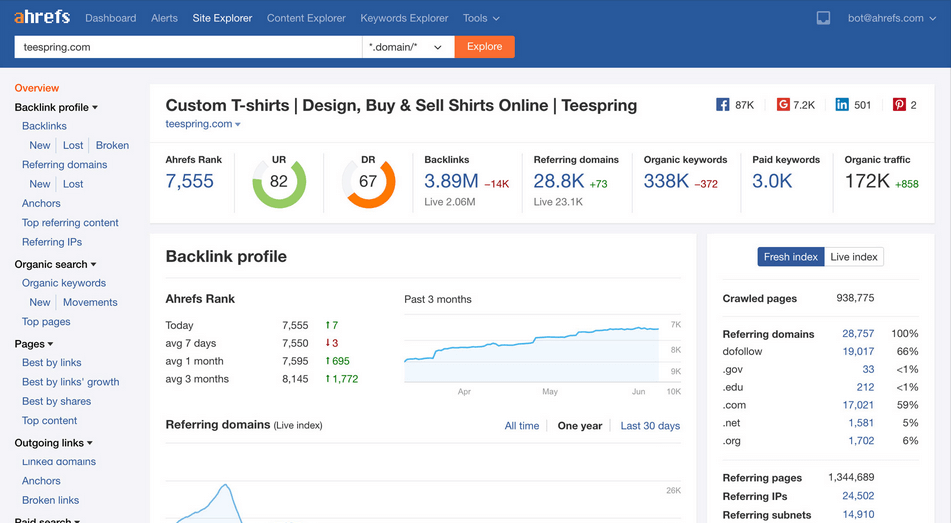Click the orange Explore button

[484, 47]
